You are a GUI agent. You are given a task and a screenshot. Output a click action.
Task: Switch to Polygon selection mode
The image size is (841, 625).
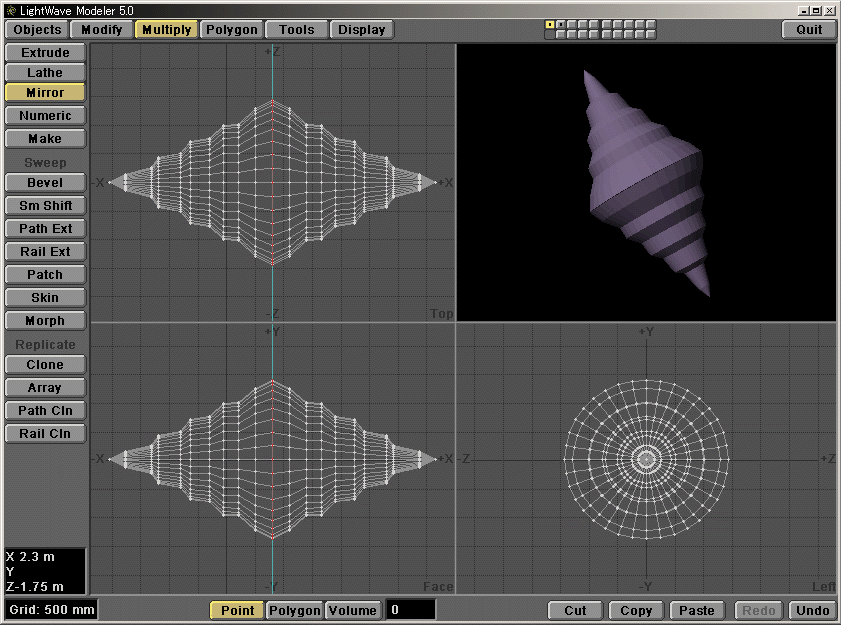click(x=295, y=610)
